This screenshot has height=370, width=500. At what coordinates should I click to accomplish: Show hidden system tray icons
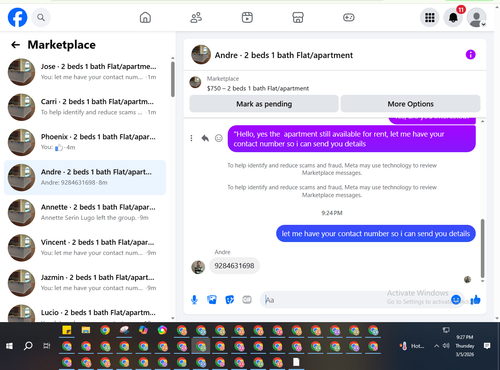pyautogui.click(x=436, y=346)
